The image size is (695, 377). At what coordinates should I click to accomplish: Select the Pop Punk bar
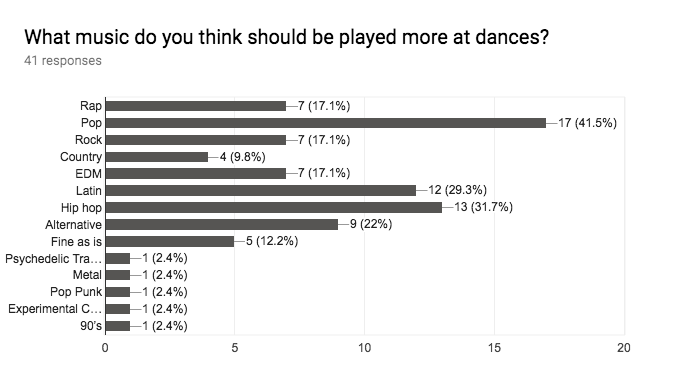[x=118, y=292]
